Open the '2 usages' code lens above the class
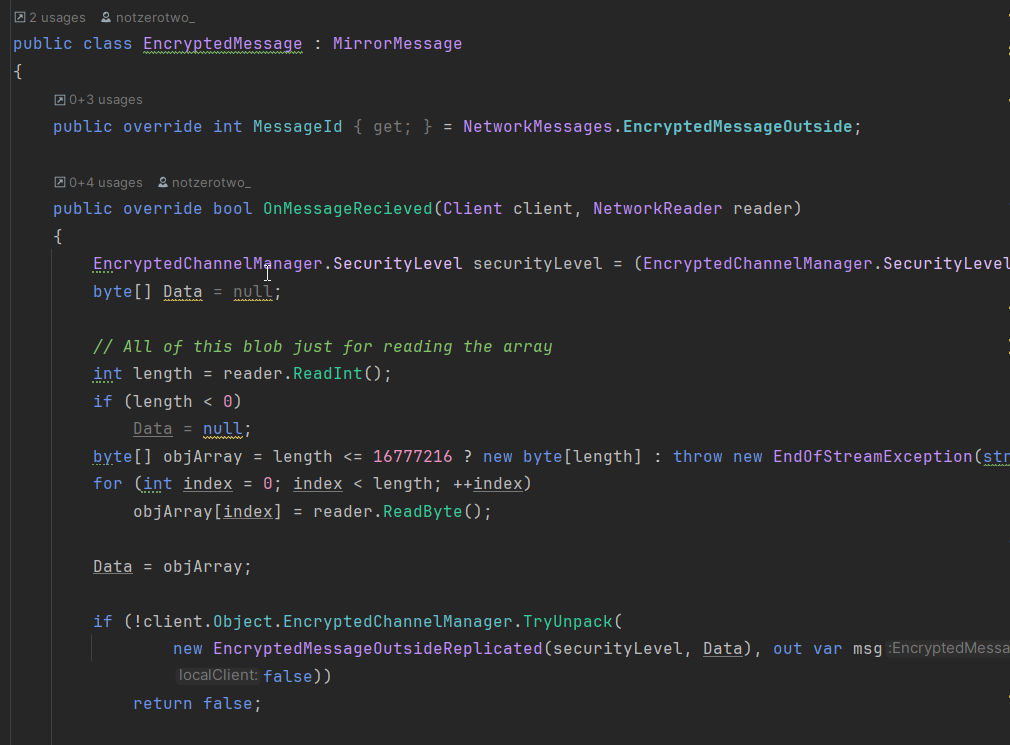Viewport: 1010px width, 745px height. pos(50,17)
